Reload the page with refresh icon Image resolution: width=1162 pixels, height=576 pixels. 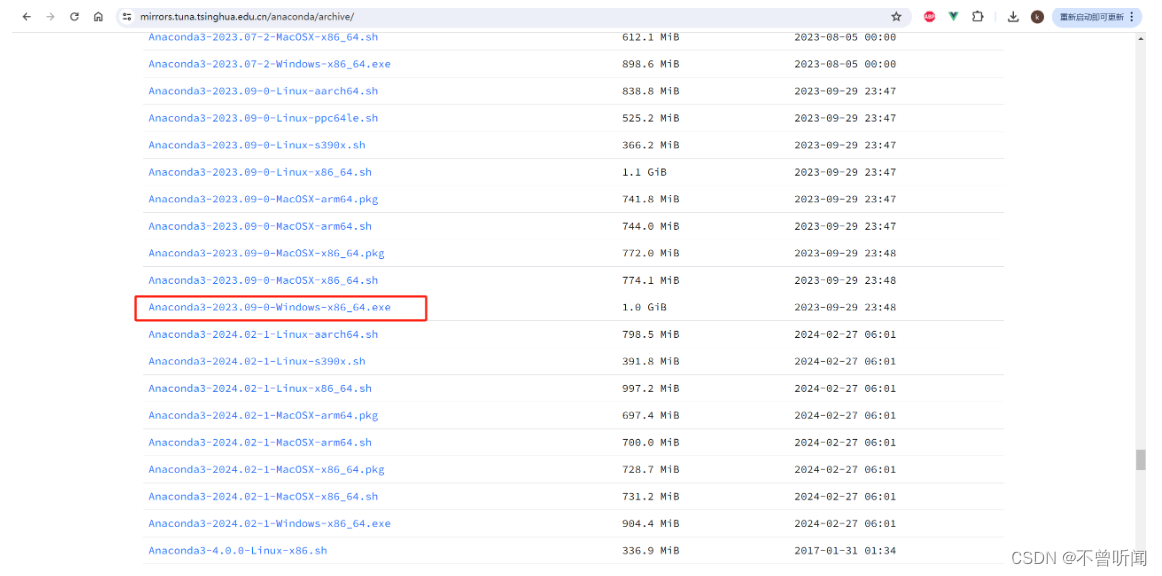[74, 16]
